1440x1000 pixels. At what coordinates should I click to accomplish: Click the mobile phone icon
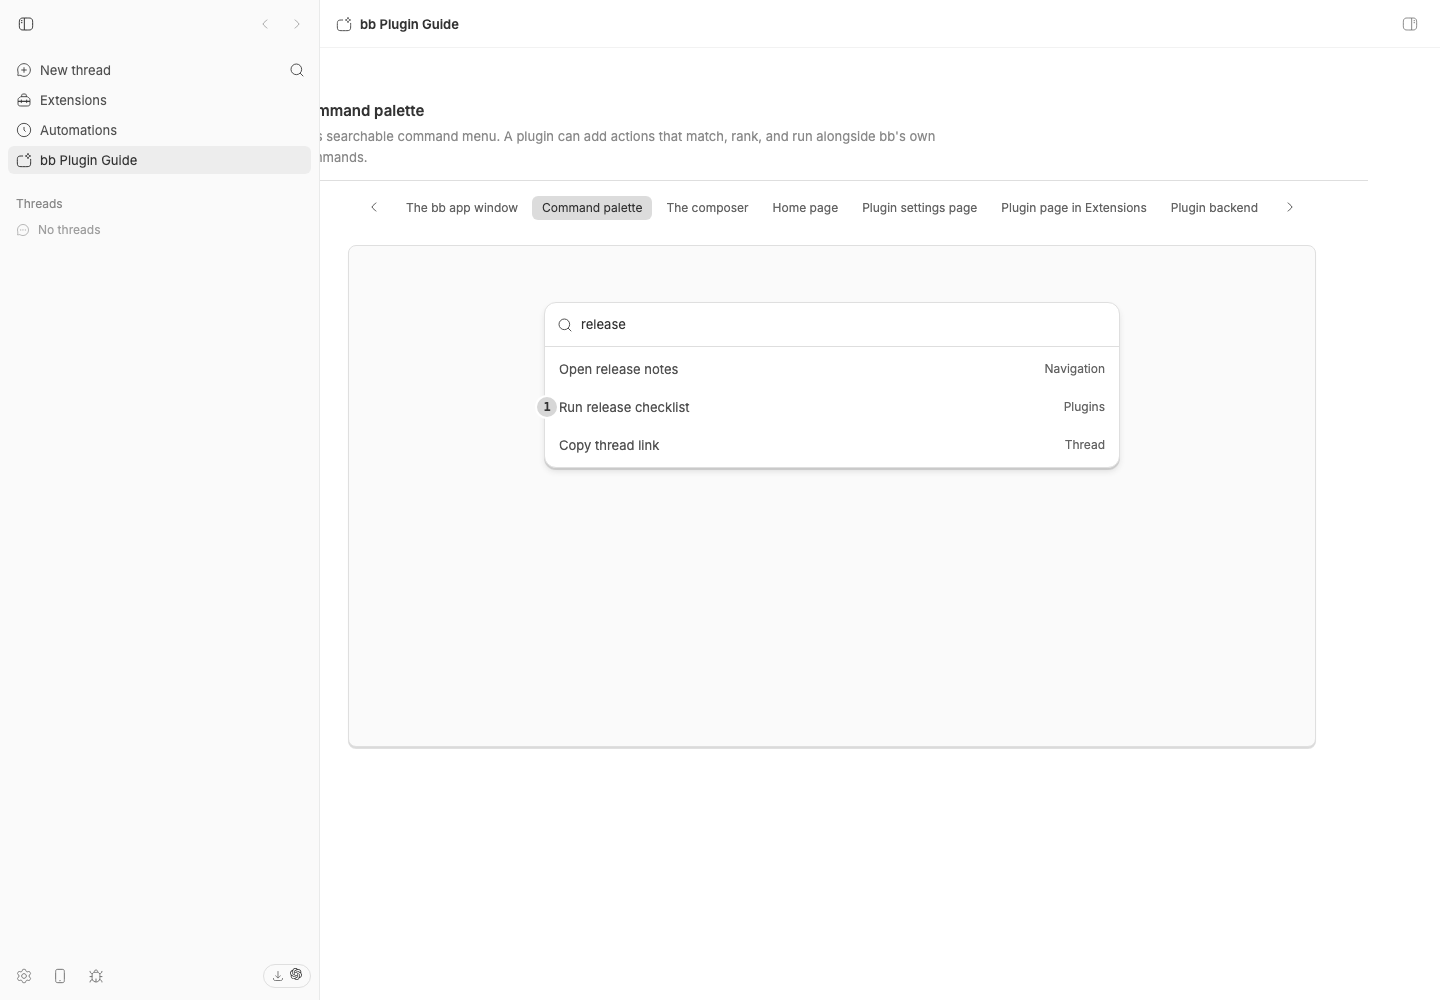tap(60, 976)
